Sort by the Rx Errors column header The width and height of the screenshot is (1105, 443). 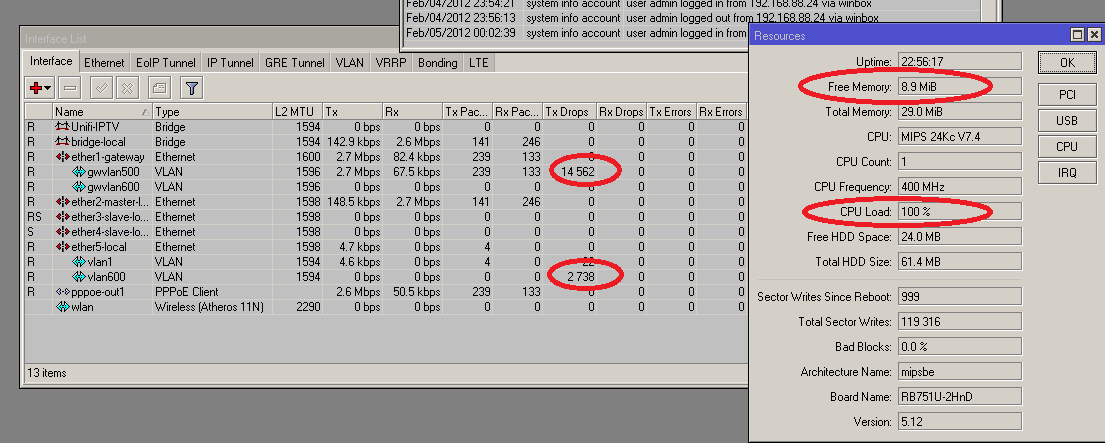coord(721,112)
